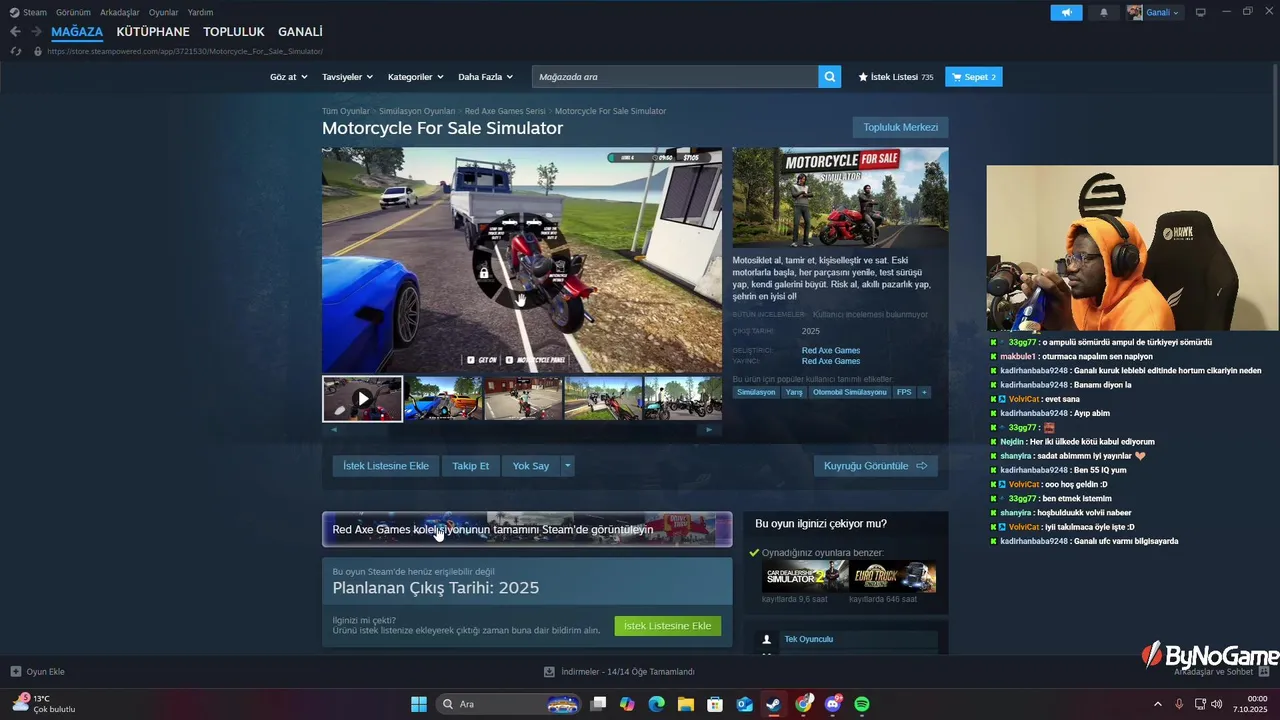Click the padlock icon beside the URL
The height and width of the screenshot is (720, 1280).
(x=38, y=51)
